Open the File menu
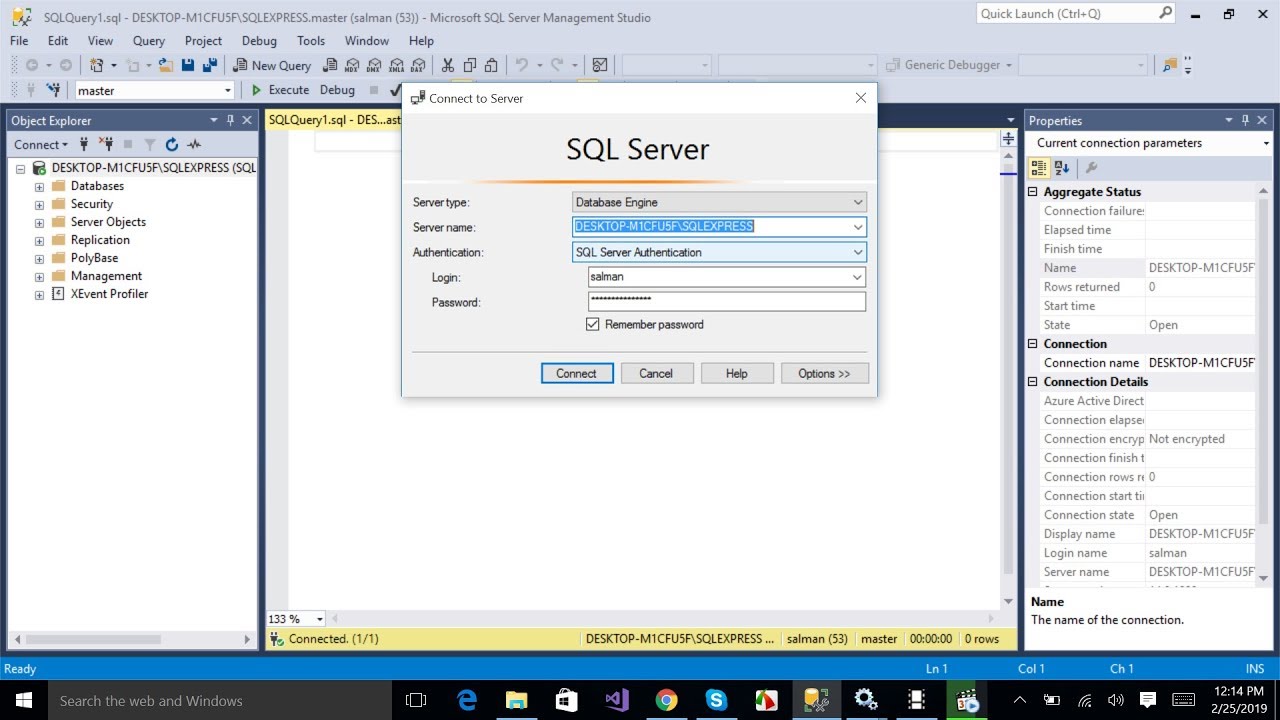This screenshot has height=720, width=1280. pos(19,41)
